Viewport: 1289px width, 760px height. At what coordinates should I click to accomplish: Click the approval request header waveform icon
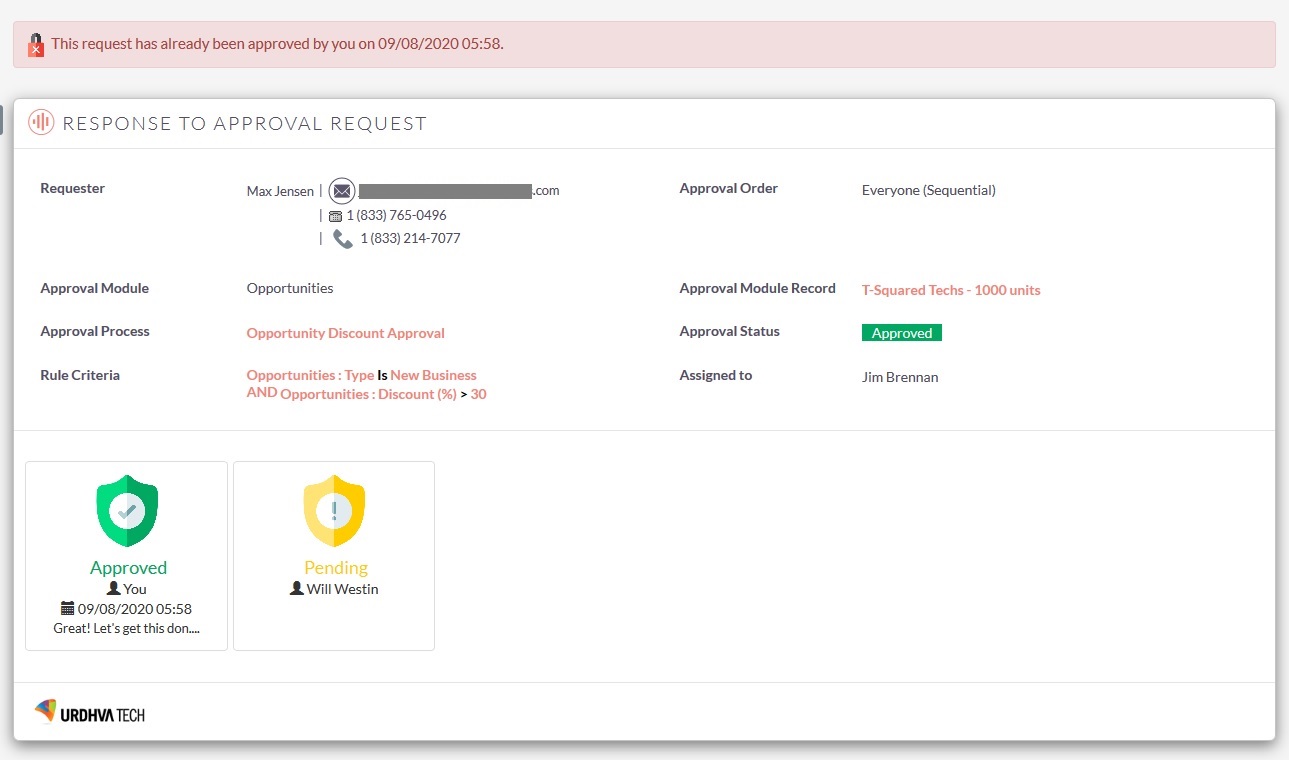click(41, 123)
